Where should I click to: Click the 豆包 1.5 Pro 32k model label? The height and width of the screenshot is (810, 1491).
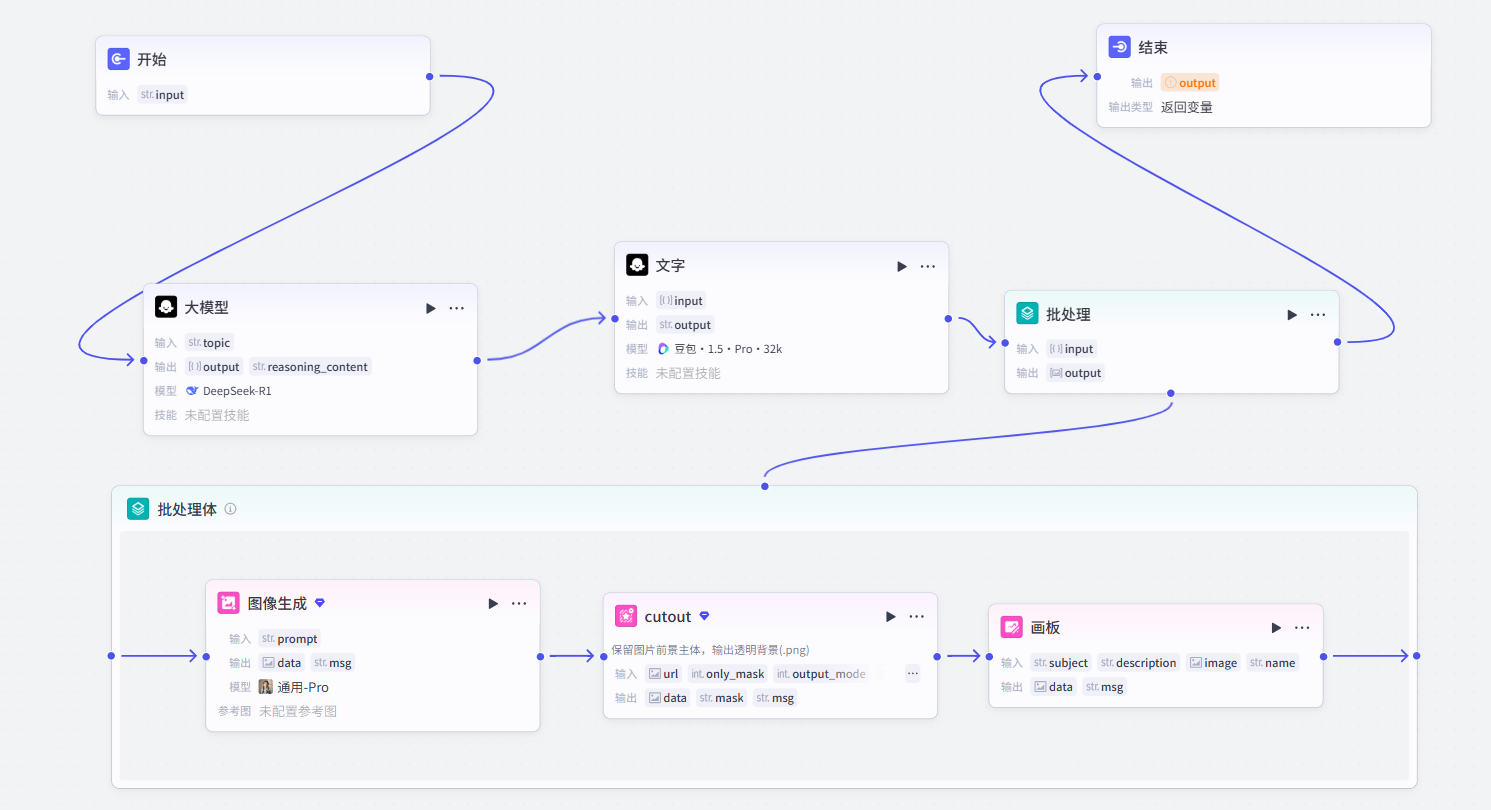point(720,349)
